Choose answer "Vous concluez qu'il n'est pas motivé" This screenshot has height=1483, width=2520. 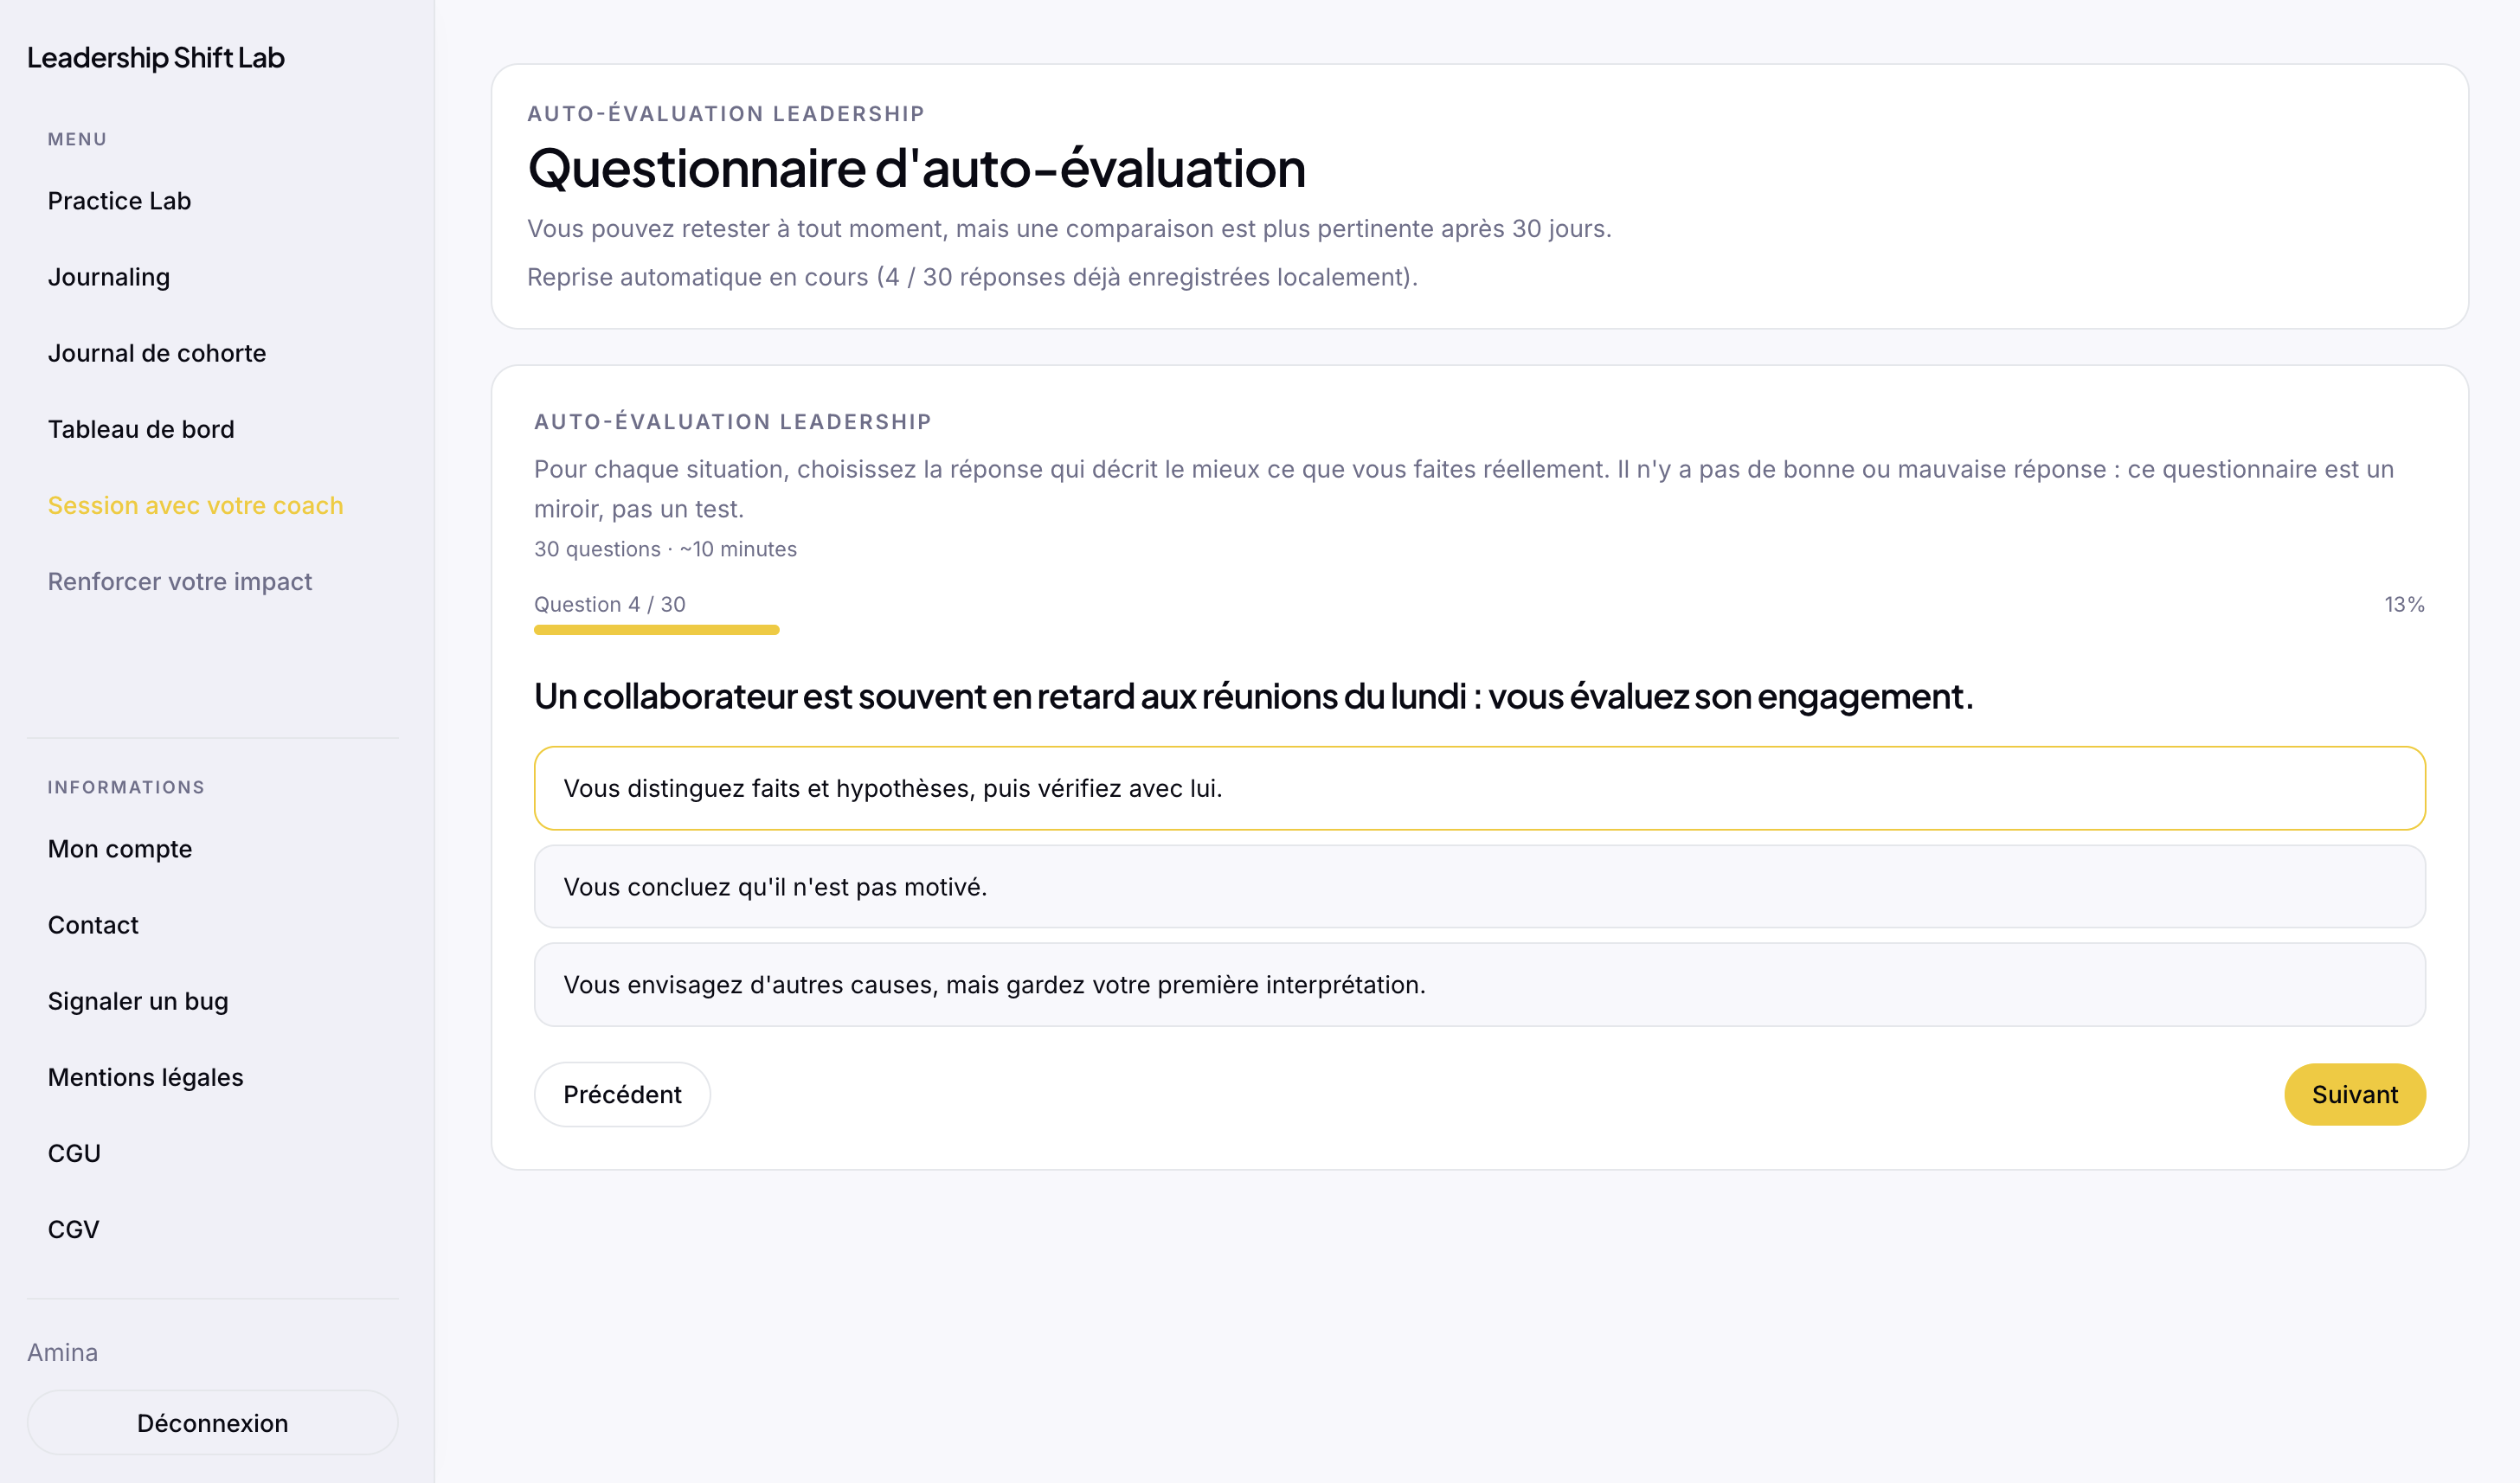pyautogui.click(x=1479, y=887)
